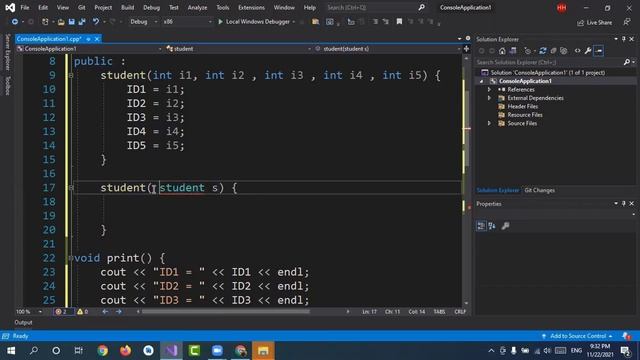Open the student class navigation dropdown
The image size is (640, 360).
239,49
